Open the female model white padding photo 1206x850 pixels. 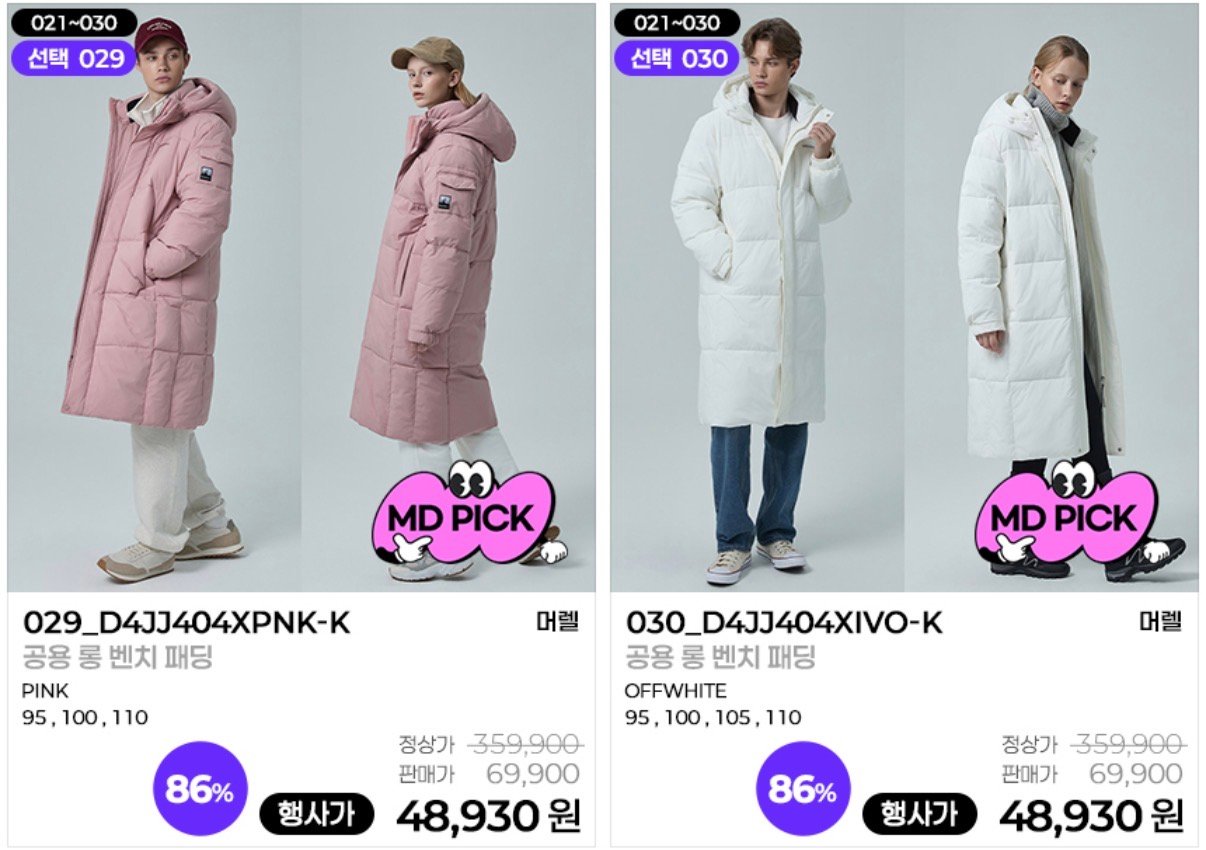click(x=1051, y=297)
